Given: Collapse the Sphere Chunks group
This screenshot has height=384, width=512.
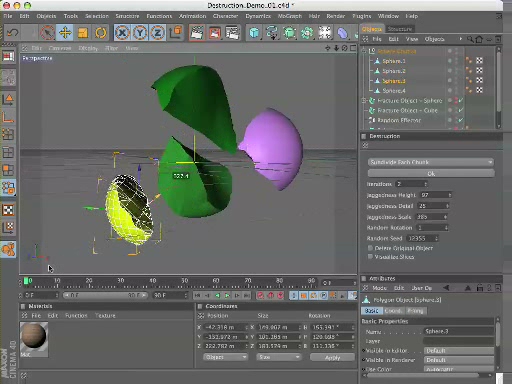Looking at the screenshot, I should 364,51.
